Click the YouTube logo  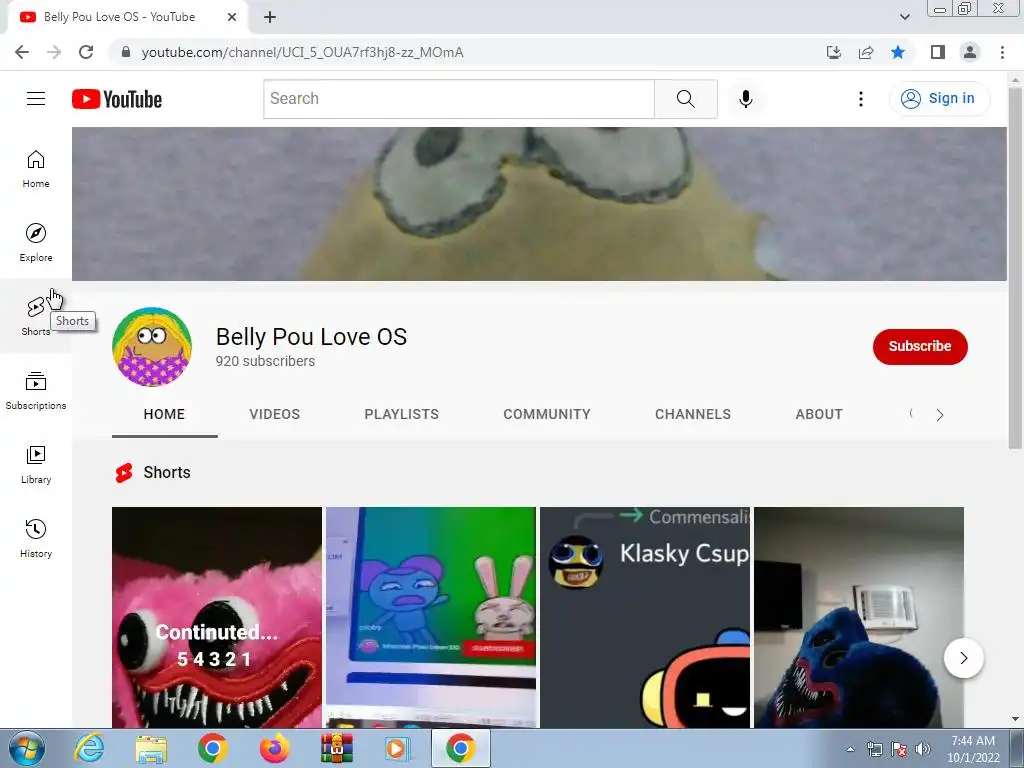coord(117,99)
